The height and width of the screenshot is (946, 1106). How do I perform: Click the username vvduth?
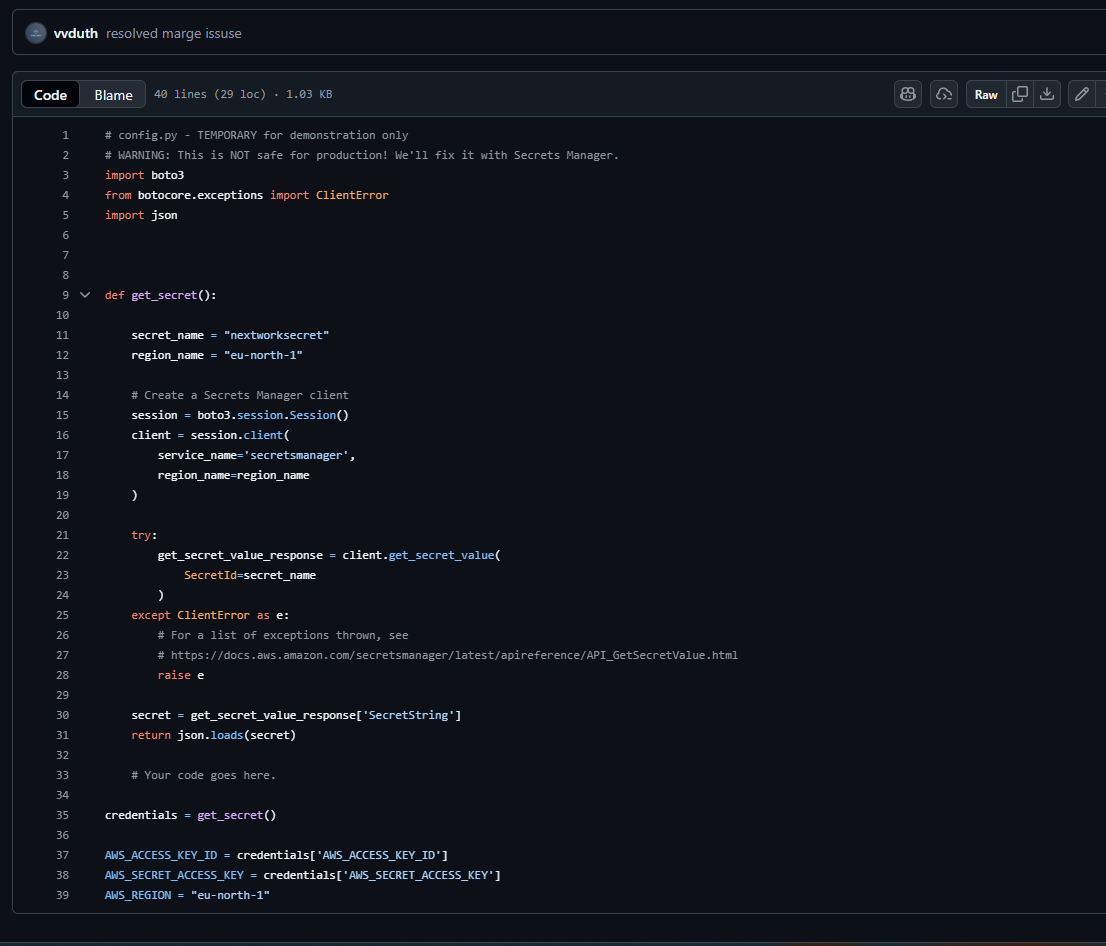tap(77, 33)
